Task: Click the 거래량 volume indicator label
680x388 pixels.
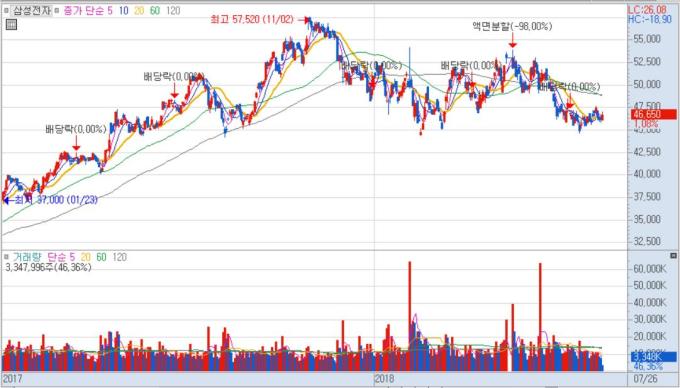Action: coord(27,257)
